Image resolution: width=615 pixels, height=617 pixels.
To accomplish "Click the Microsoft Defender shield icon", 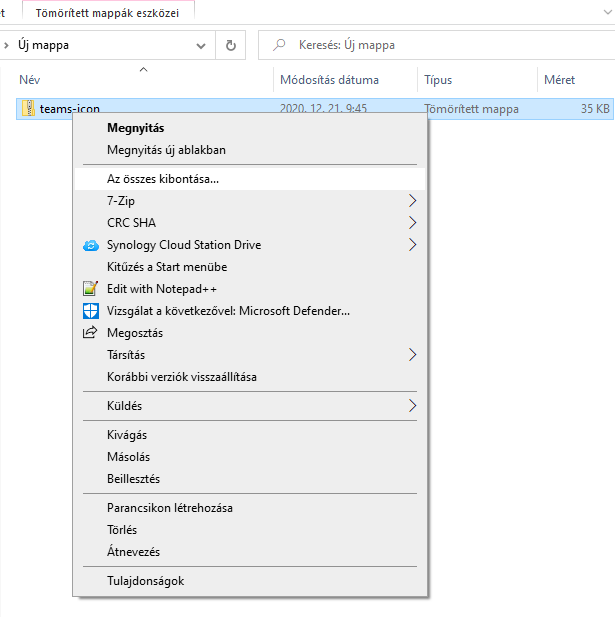I will [x=90, y=311].
